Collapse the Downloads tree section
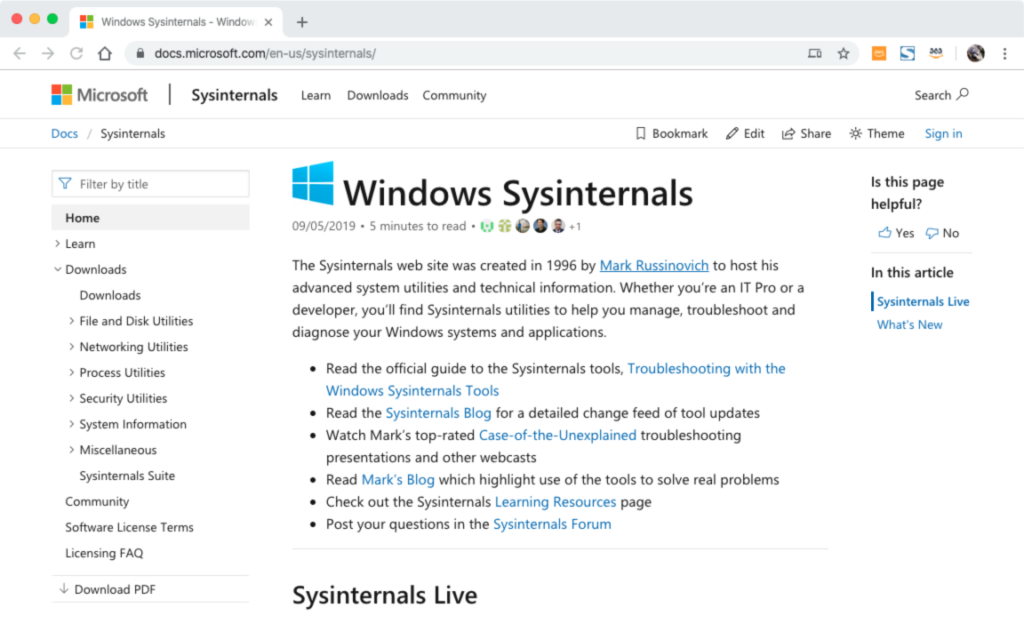Image resolution: width=1024 pixels, height=624 pixels. [58, 270]
